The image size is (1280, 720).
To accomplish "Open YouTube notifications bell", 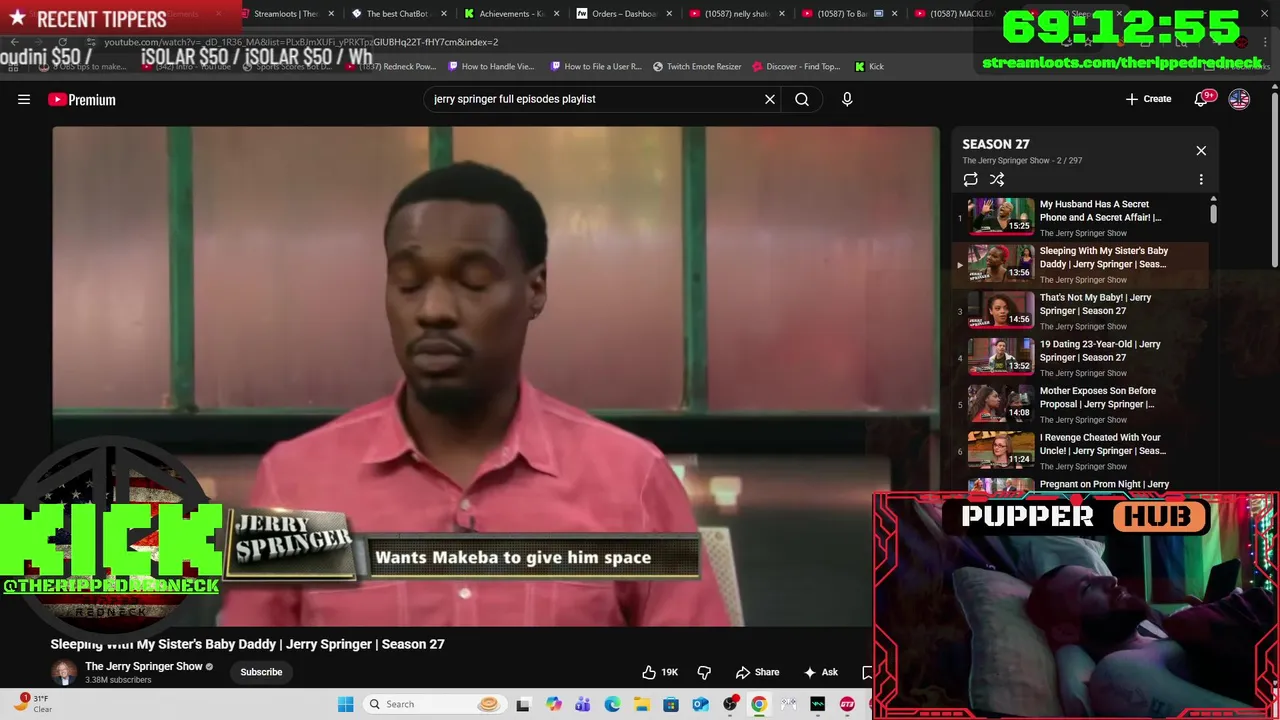I will pos(1203,99).
